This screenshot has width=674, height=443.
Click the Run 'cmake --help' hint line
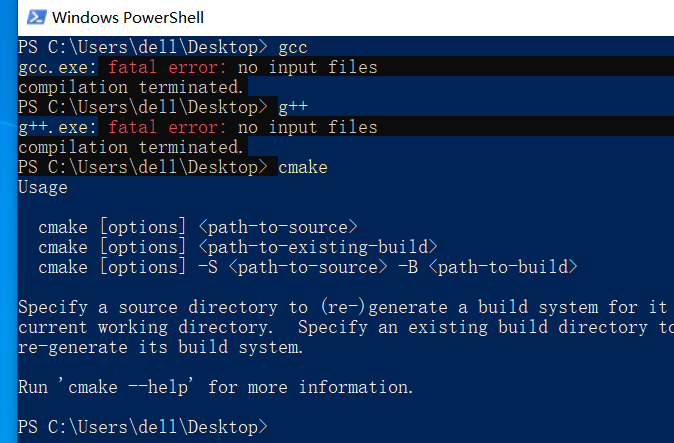point(216,387)
